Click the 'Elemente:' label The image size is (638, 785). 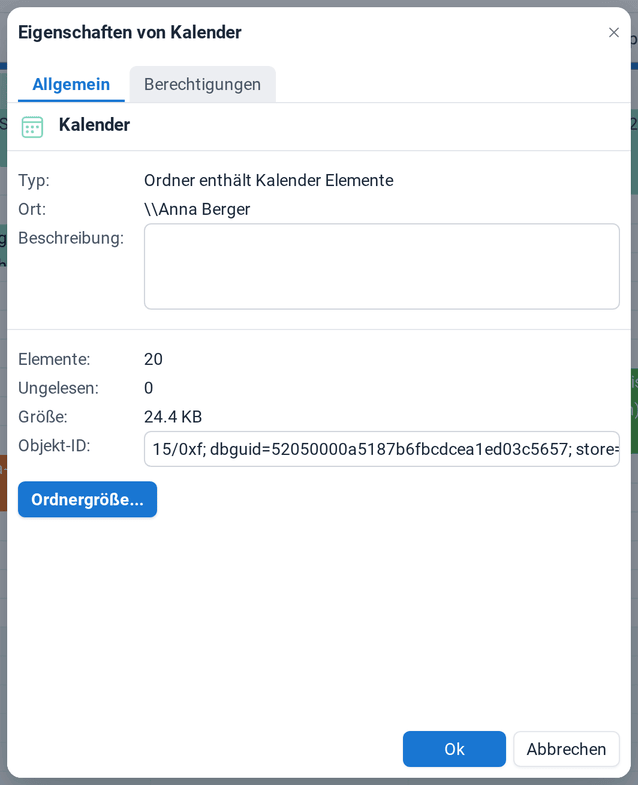(55, 359)
